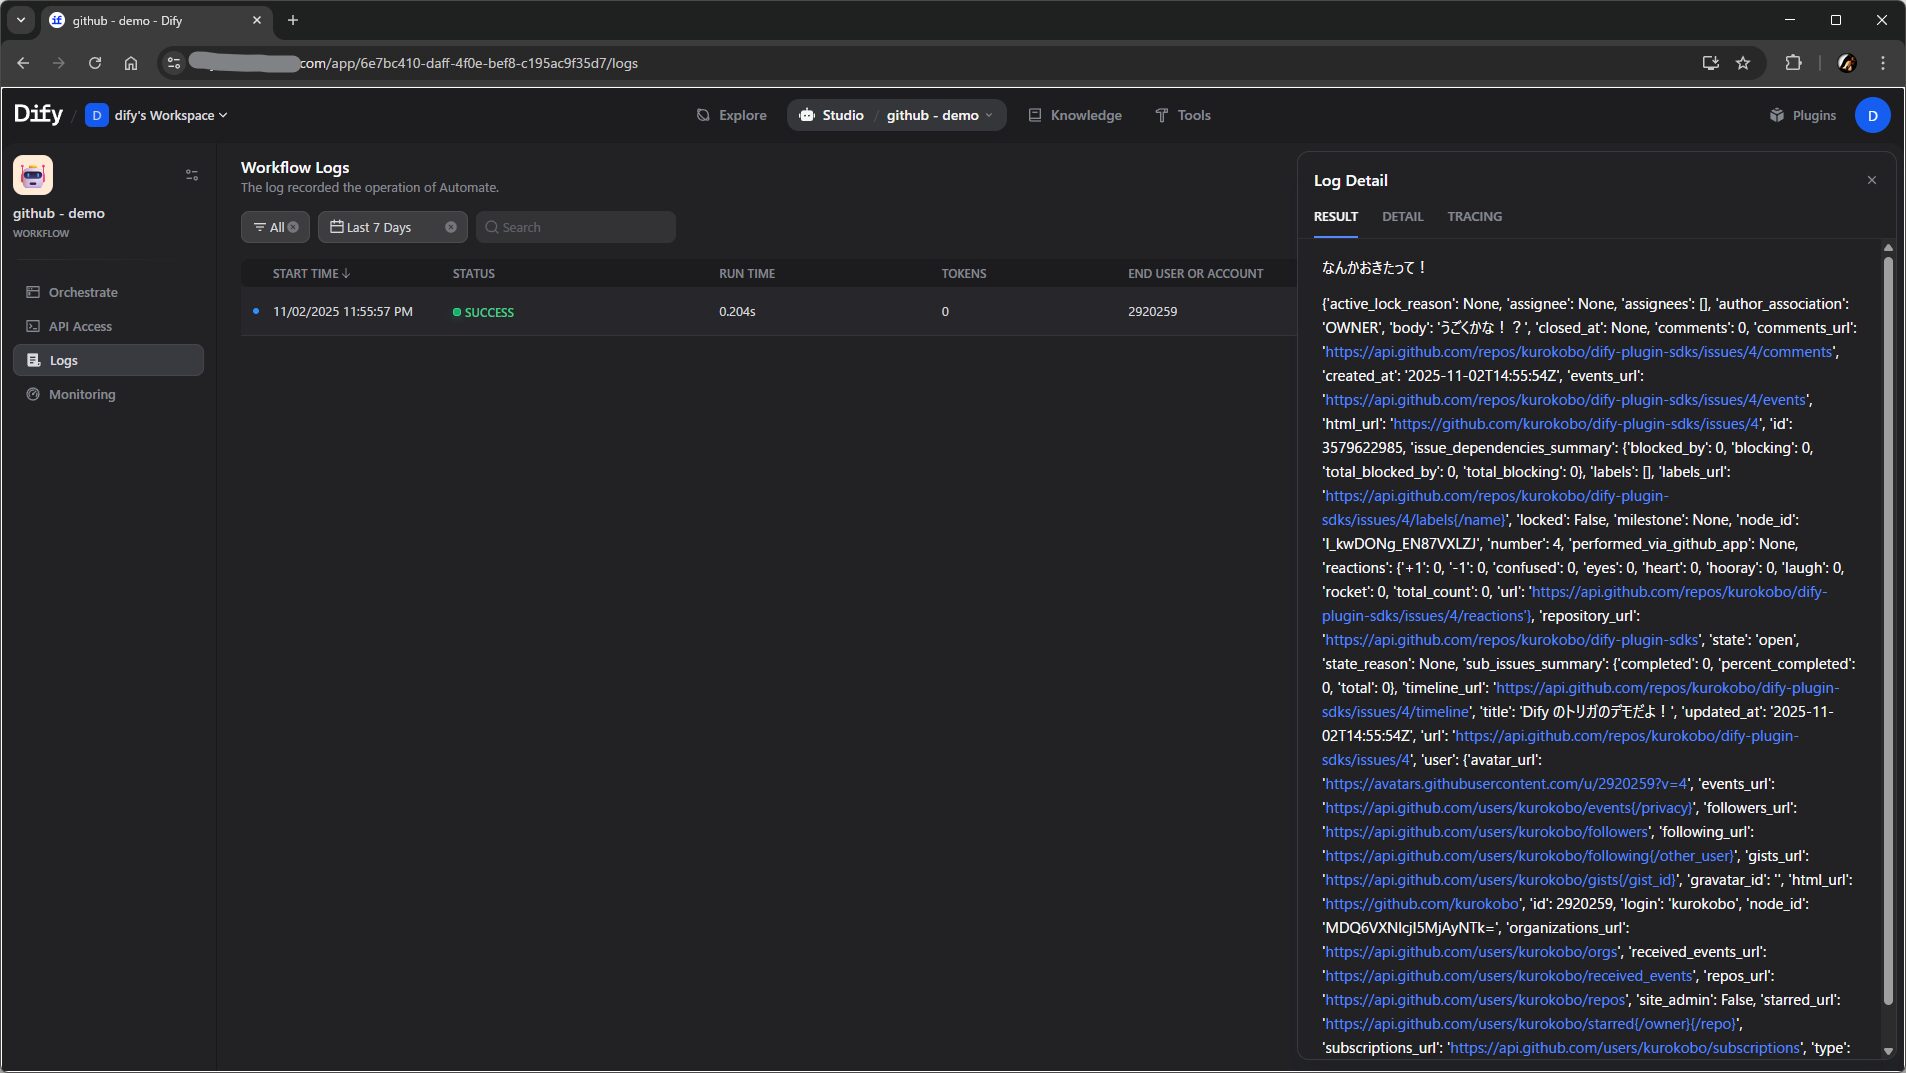This screenshot has width=1906, height=1073.
Task: Switch to the DETAIL tab
Action: [x=1402, y=216]
